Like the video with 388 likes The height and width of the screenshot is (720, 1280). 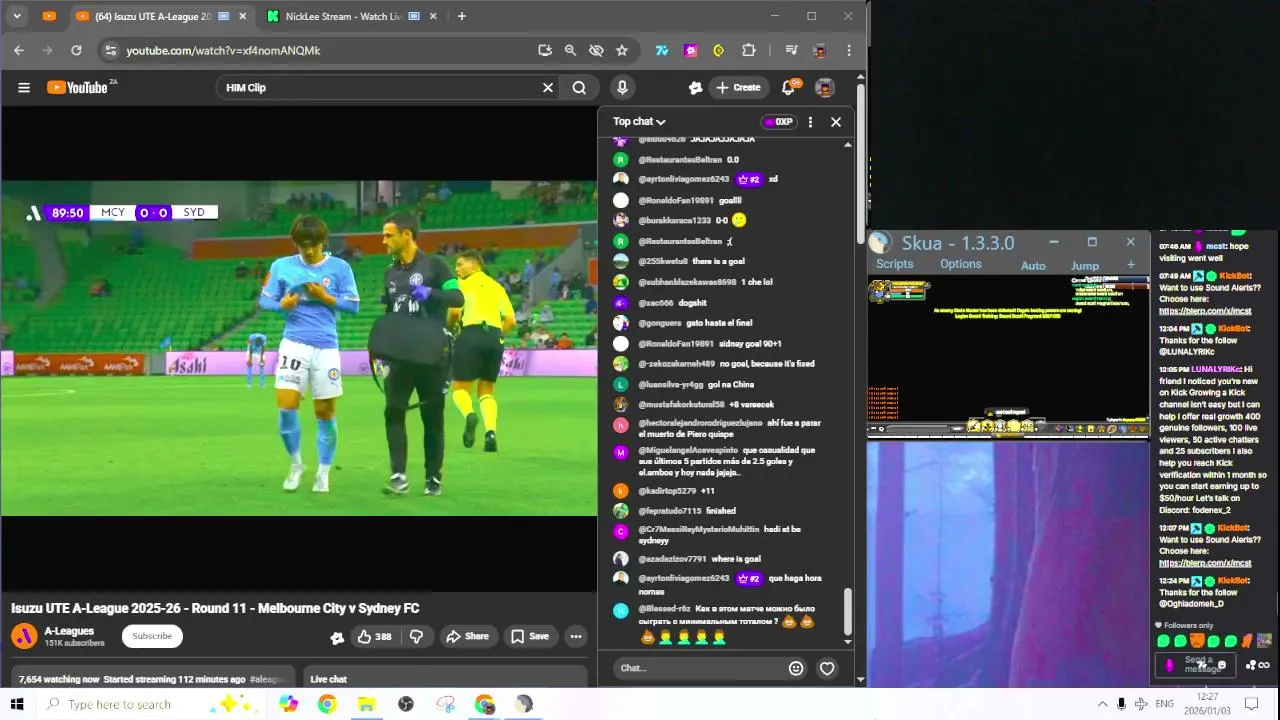pos(375,636)
